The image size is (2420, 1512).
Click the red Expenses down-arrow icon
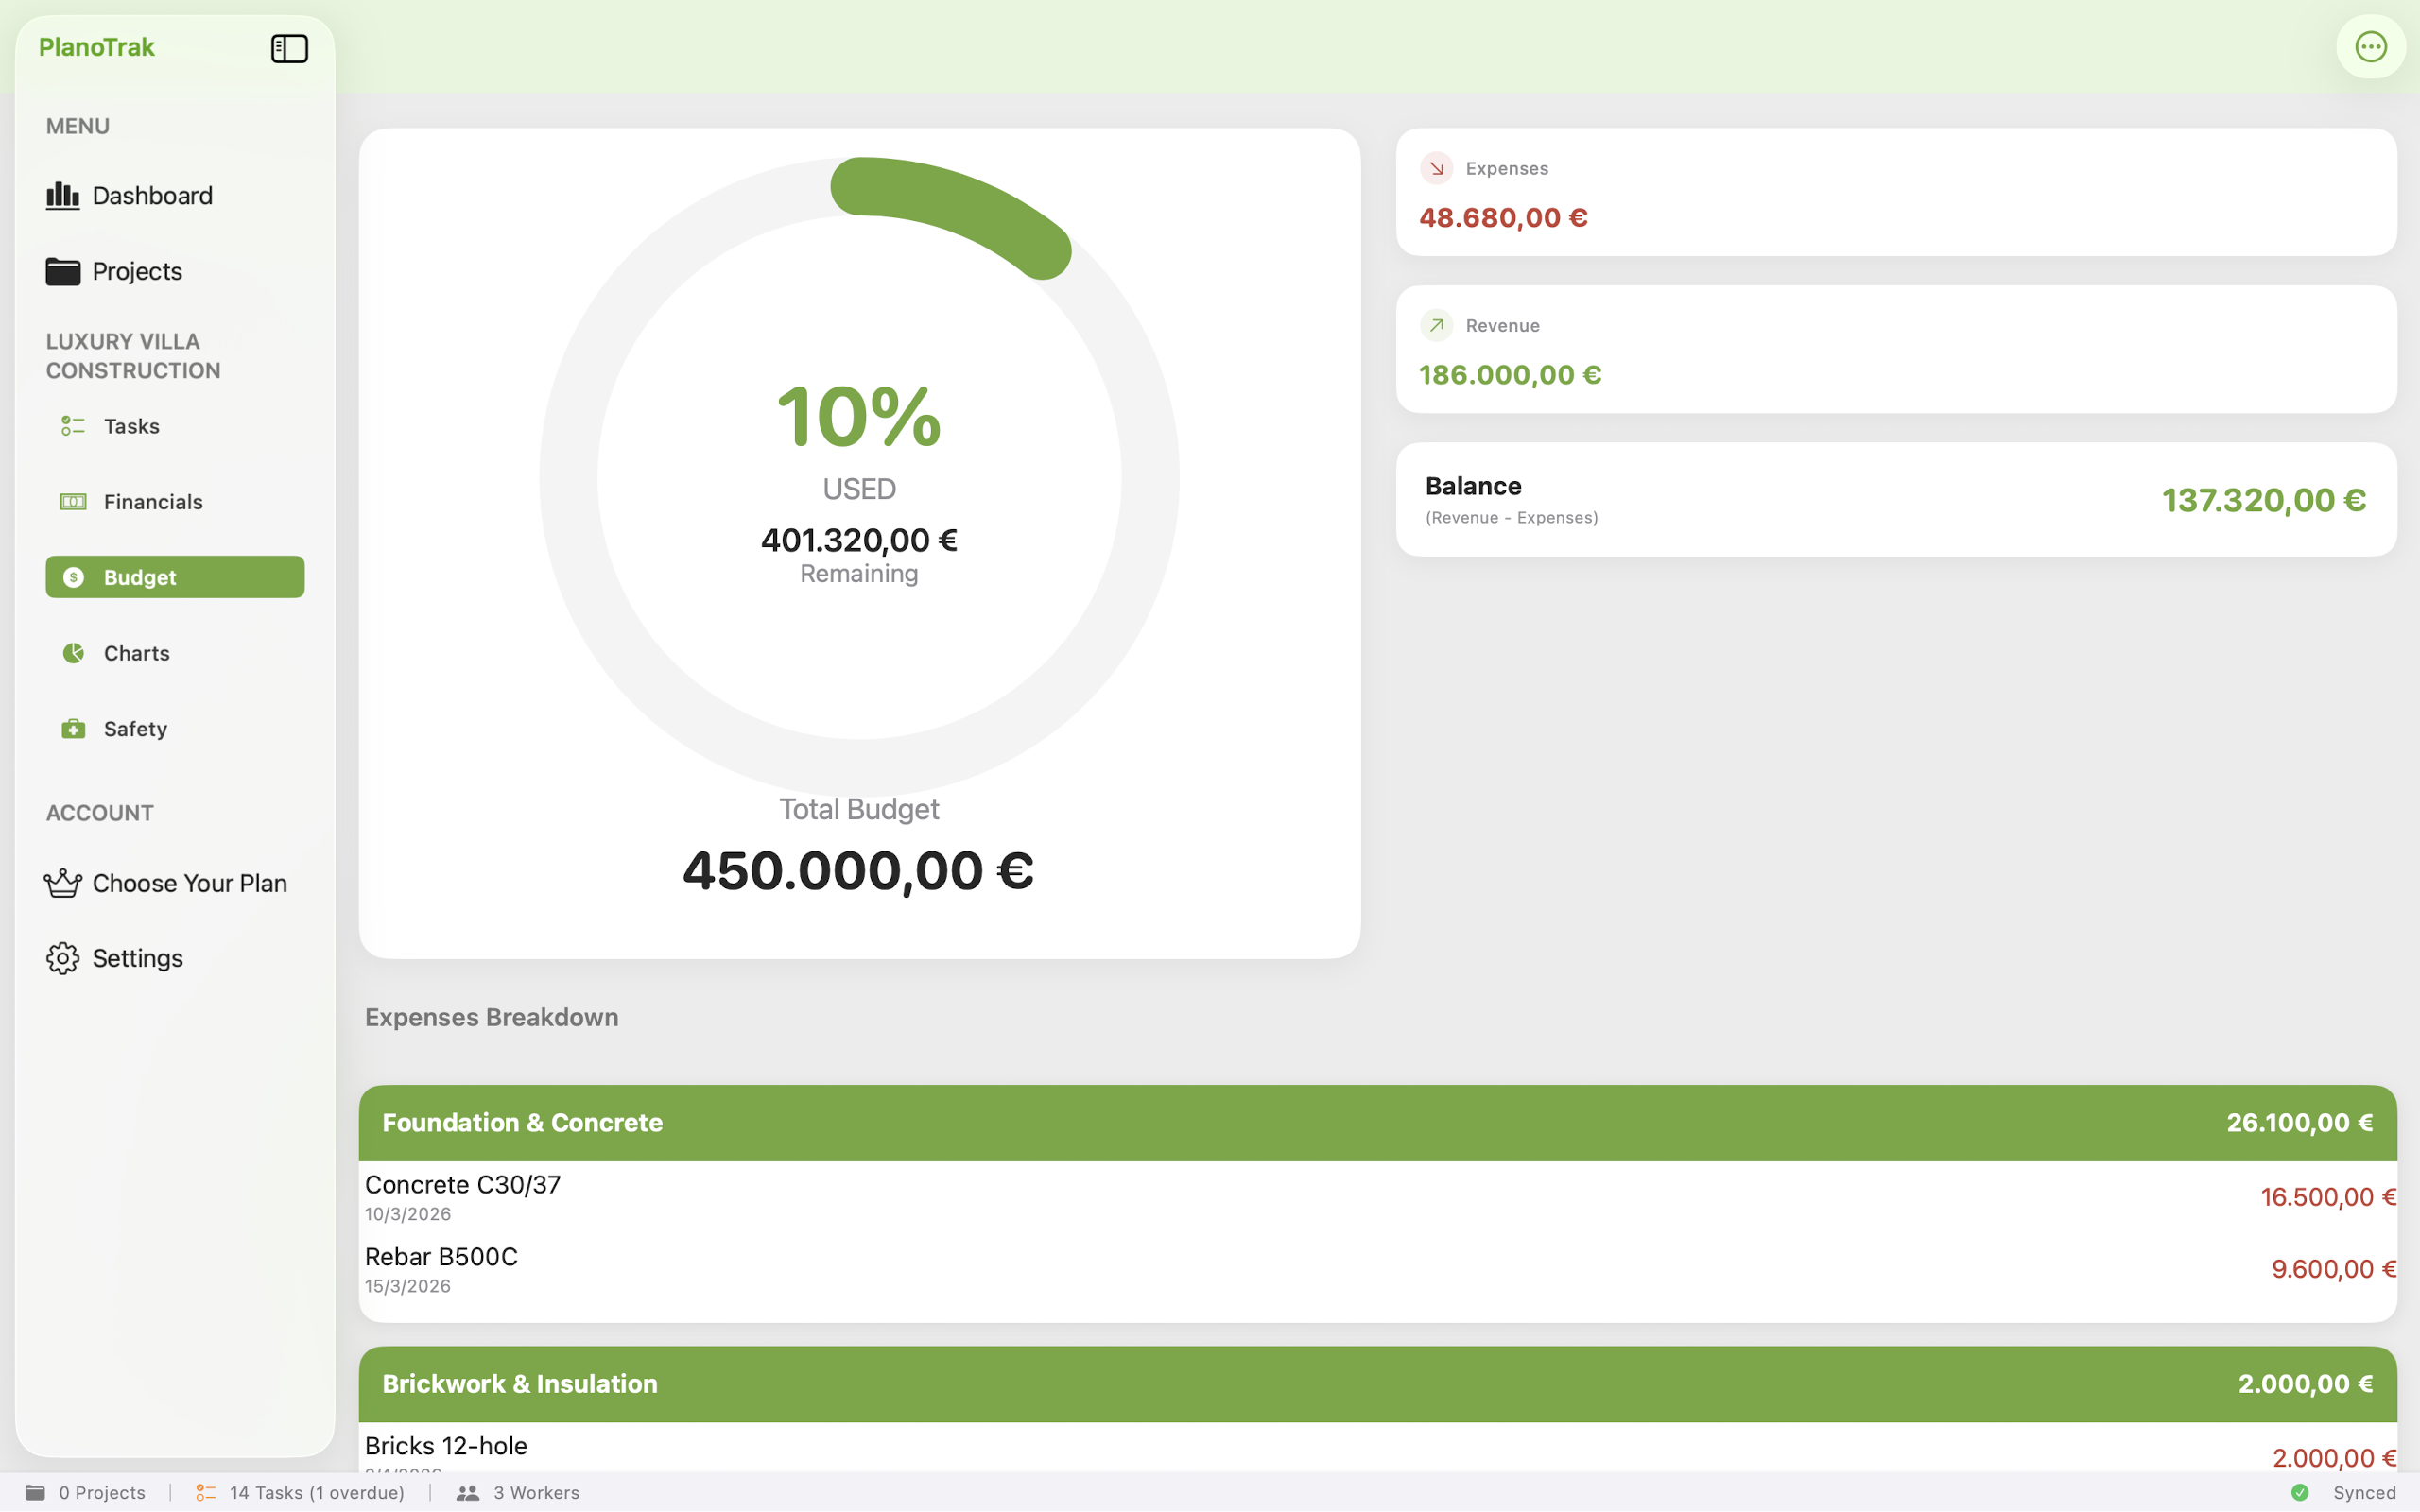point(1436,168)
